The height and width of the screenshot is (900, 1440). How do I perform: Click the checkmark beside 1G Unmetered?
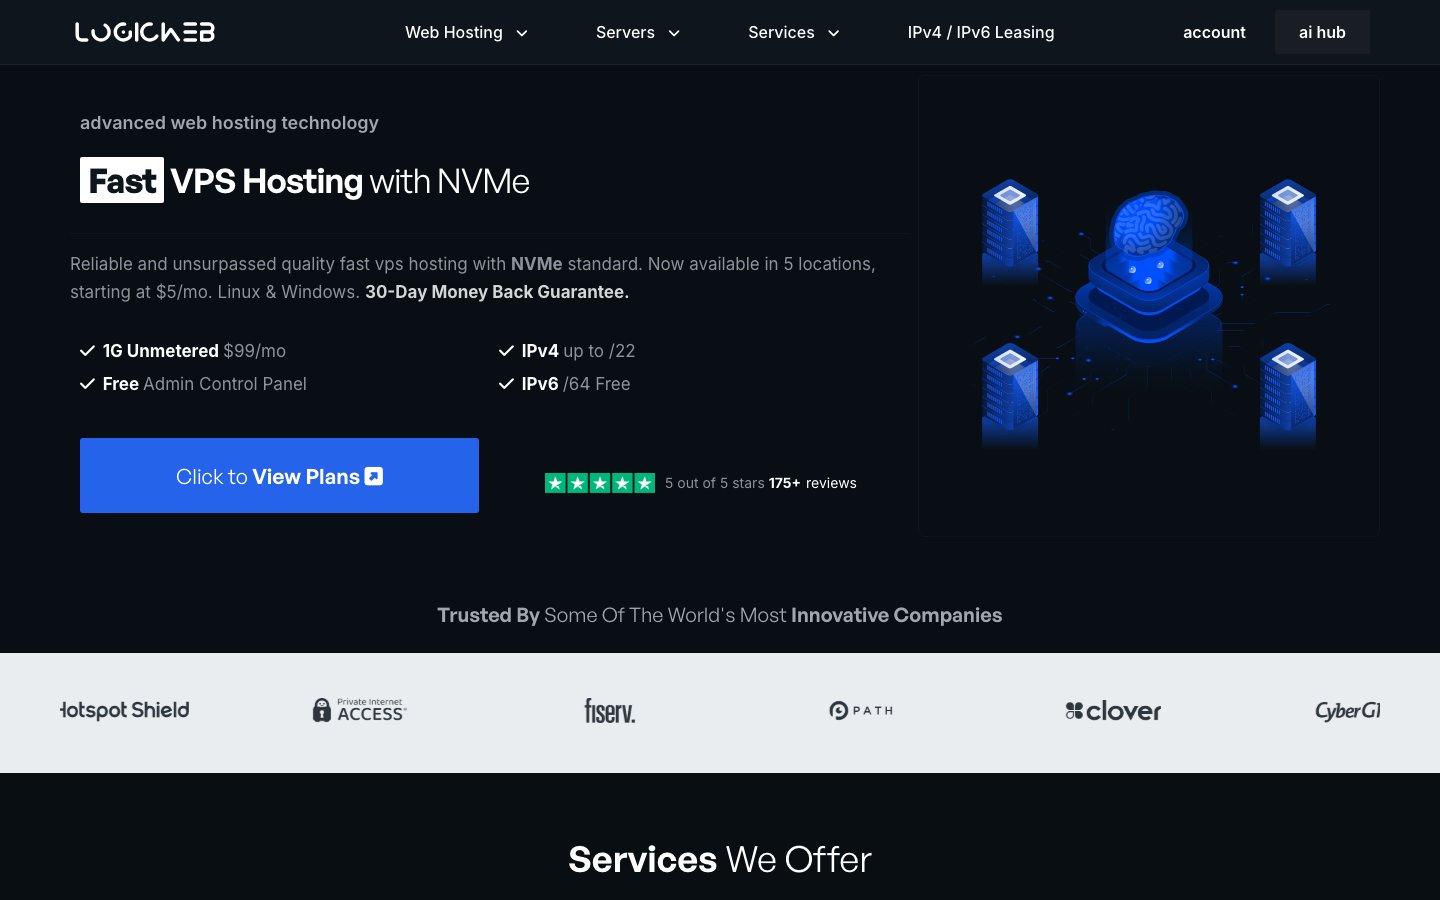coord(87,351)
